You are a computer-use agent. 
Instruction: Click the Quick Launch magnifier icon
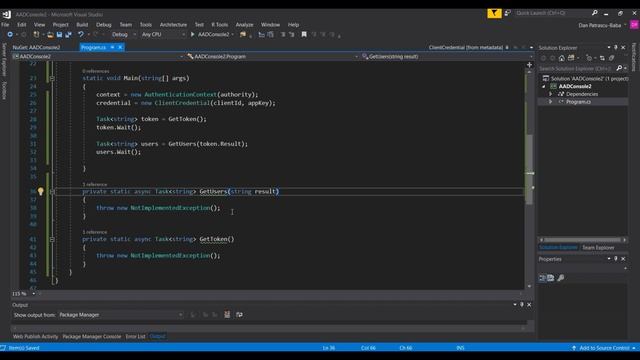(595, 13)
